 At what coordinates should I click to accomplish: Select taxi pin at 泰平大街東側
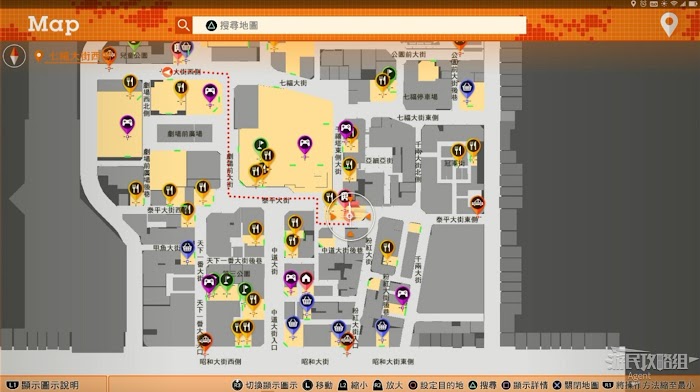click(x=477, y=204)
